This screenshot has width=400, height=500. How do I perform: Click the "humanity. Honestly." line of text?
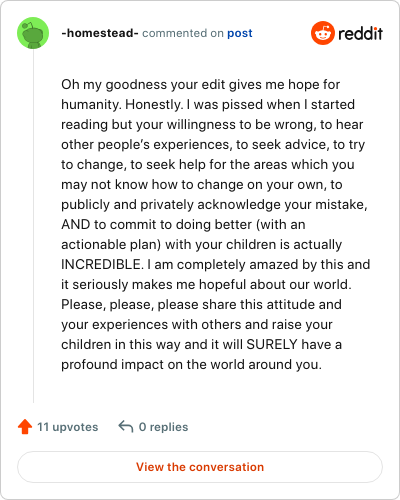point(208,105)
